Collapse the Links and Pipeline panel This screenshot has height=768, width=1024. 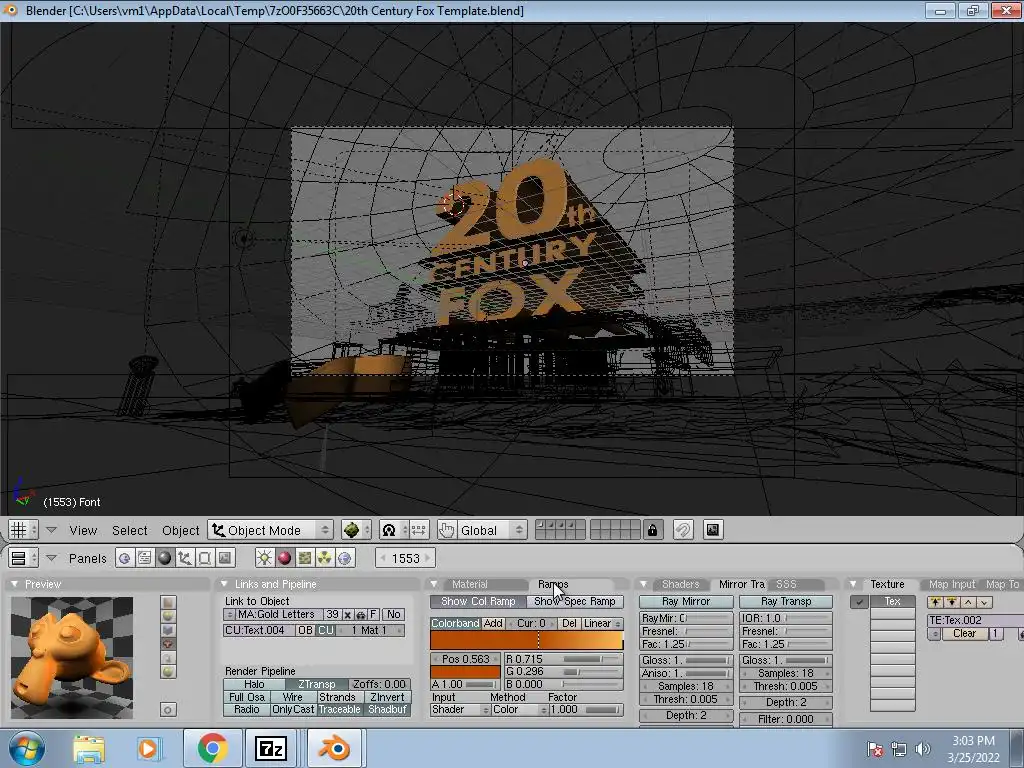225,584
